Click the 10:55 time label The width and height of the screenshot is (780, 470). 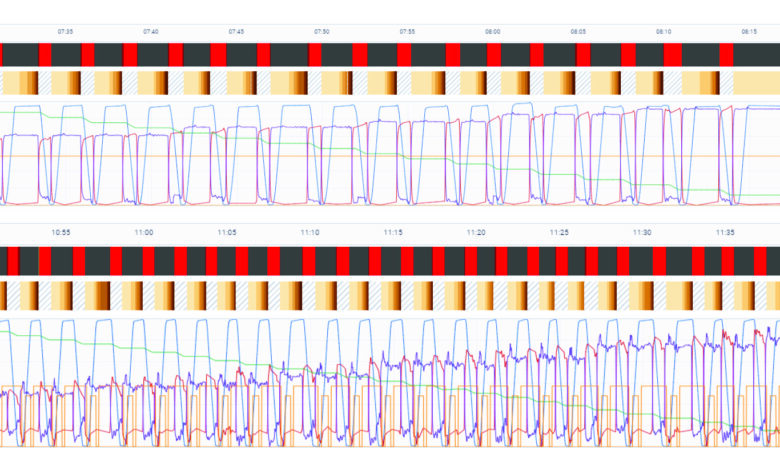click(x=61, y=232)
